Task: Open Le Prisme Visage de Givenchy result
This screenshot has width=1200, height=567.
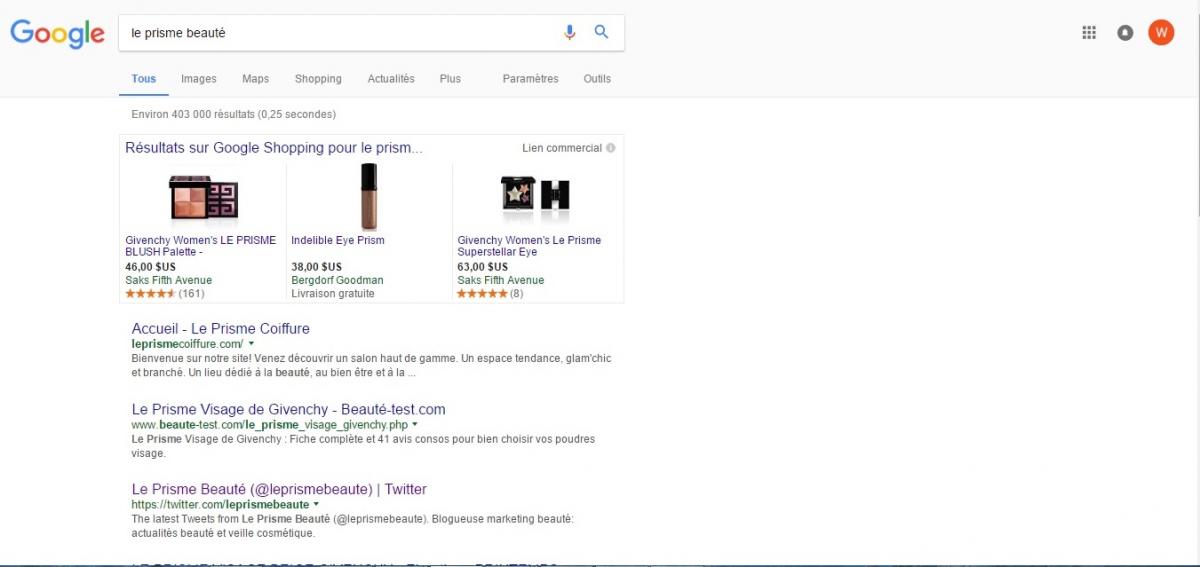Action: [289, 409]
